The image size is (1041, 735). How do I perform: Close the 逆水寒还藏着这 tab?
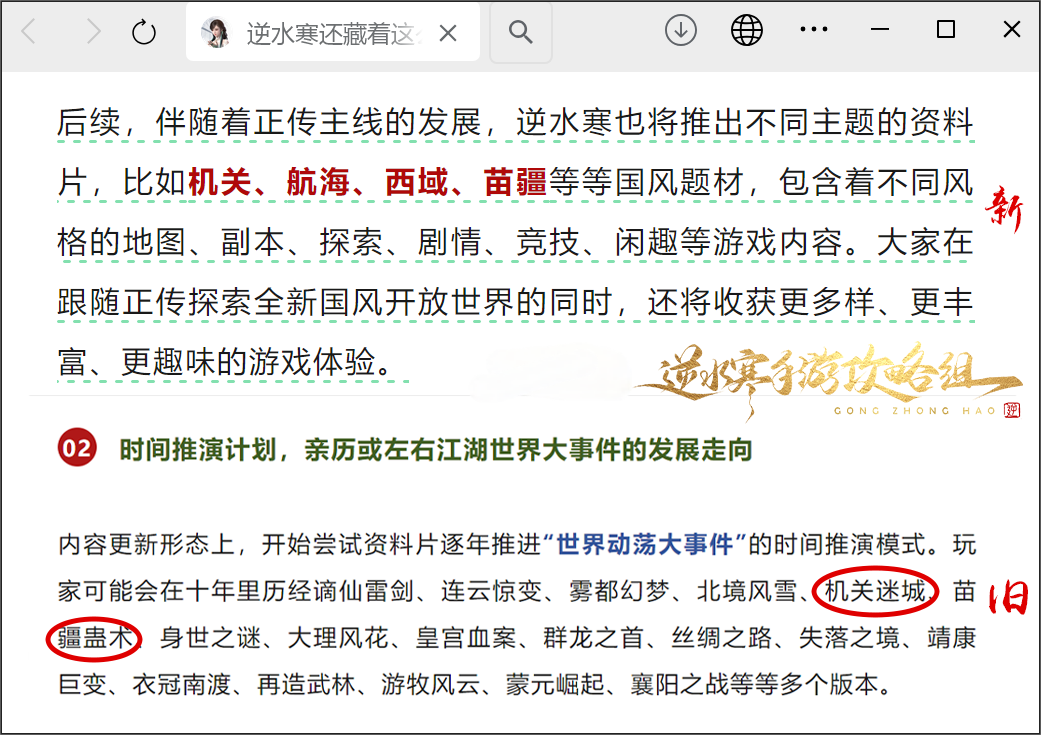(x=448, y=33)
